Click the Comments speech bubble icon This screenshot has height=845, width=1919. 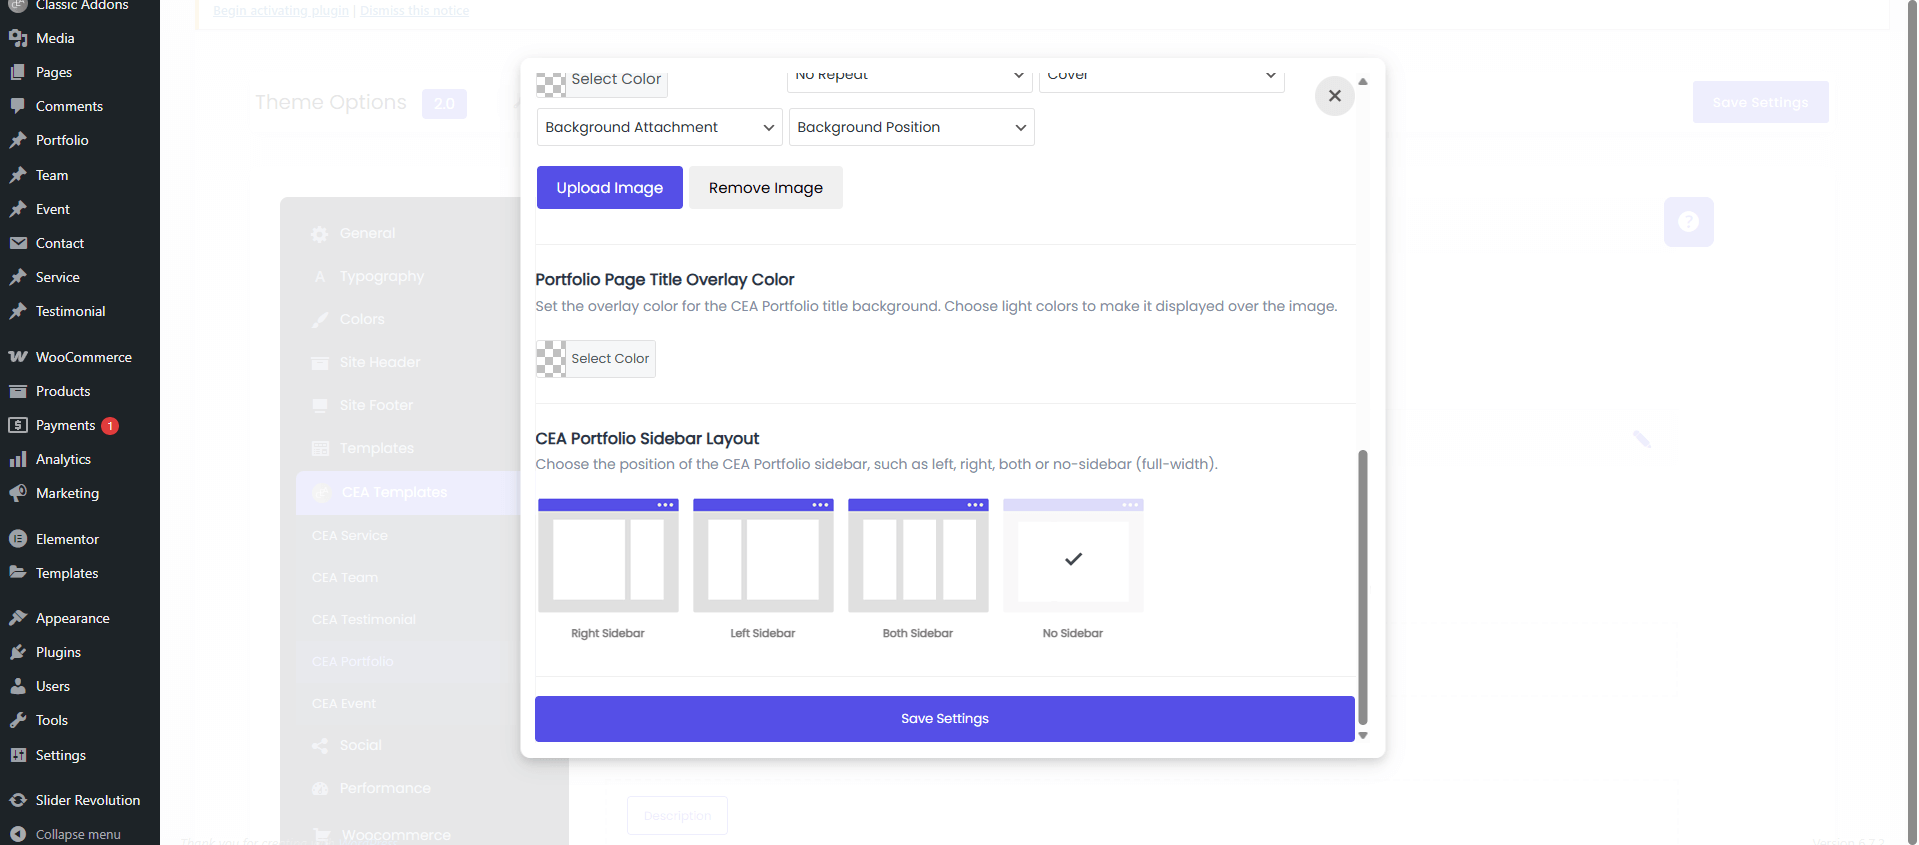[18, 106]
